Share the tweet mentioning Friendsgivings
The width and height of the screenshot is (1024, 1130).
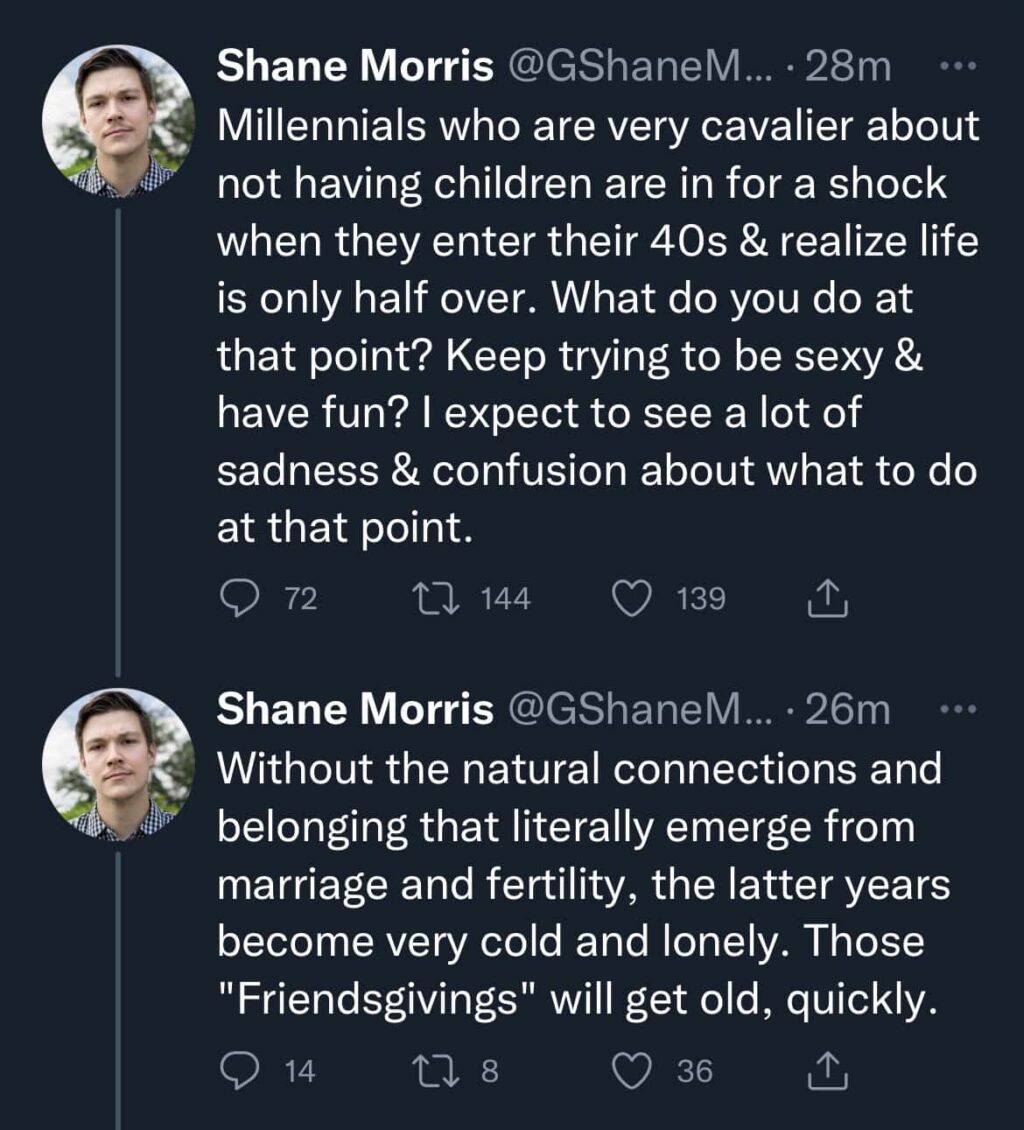[x=827, y=1070]
